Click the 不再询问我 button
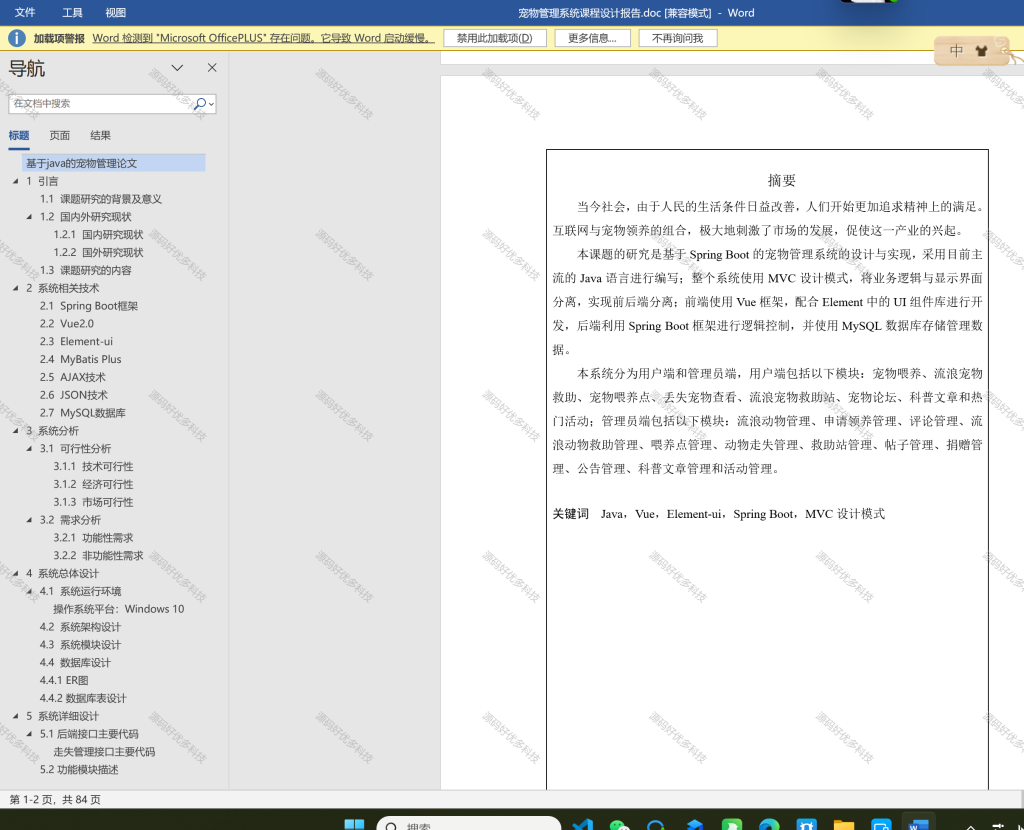The height and width of the screenshot is (830, 1024). pyautogui.click(x=678, y=38)
